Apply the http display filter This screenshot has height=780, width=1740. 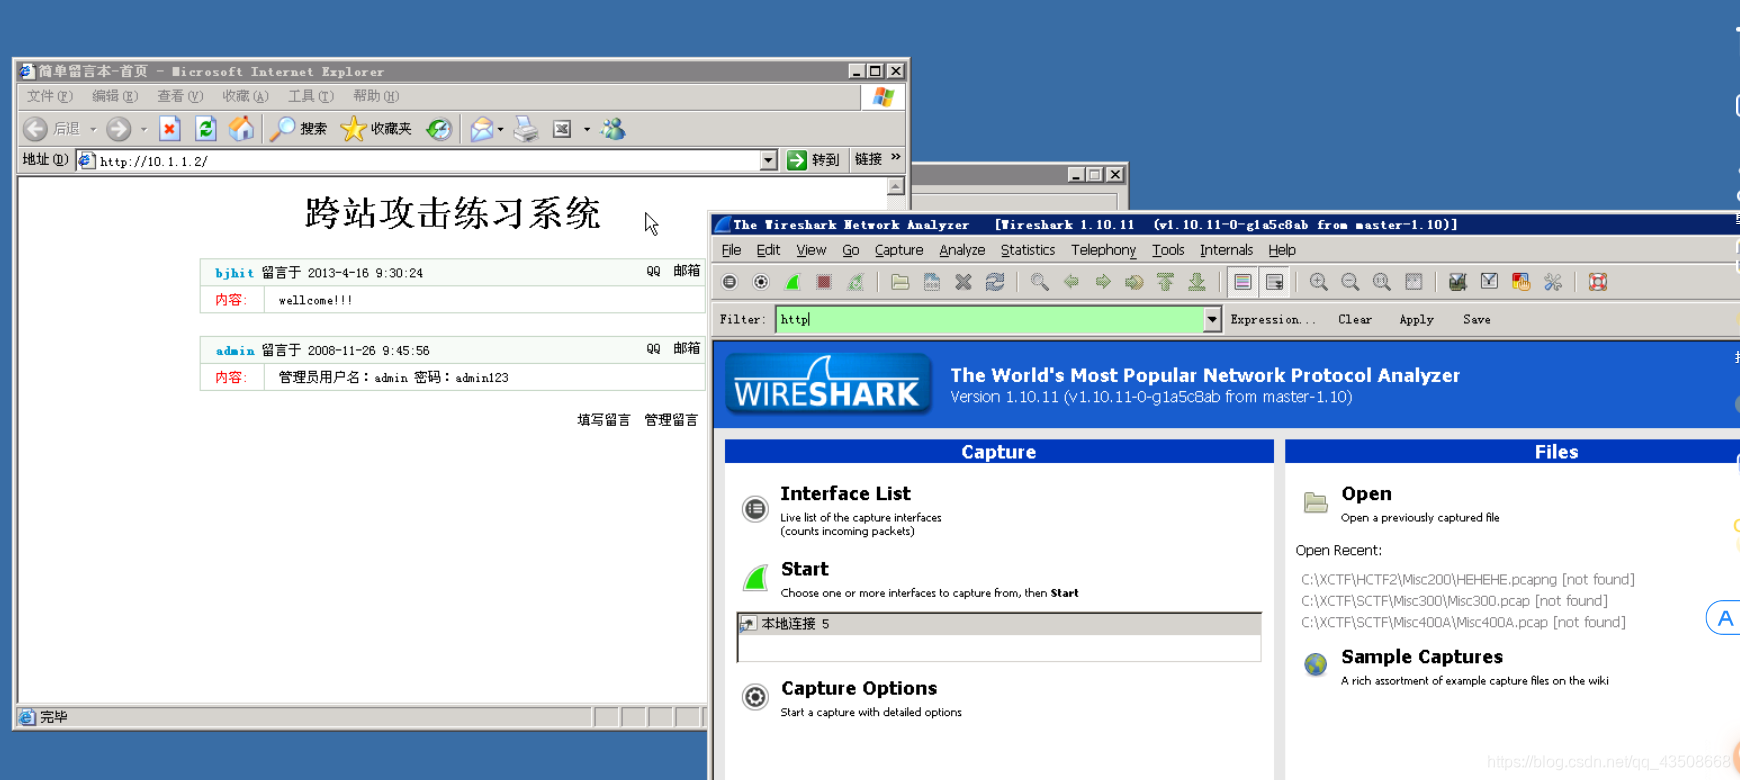(1416, 319)
